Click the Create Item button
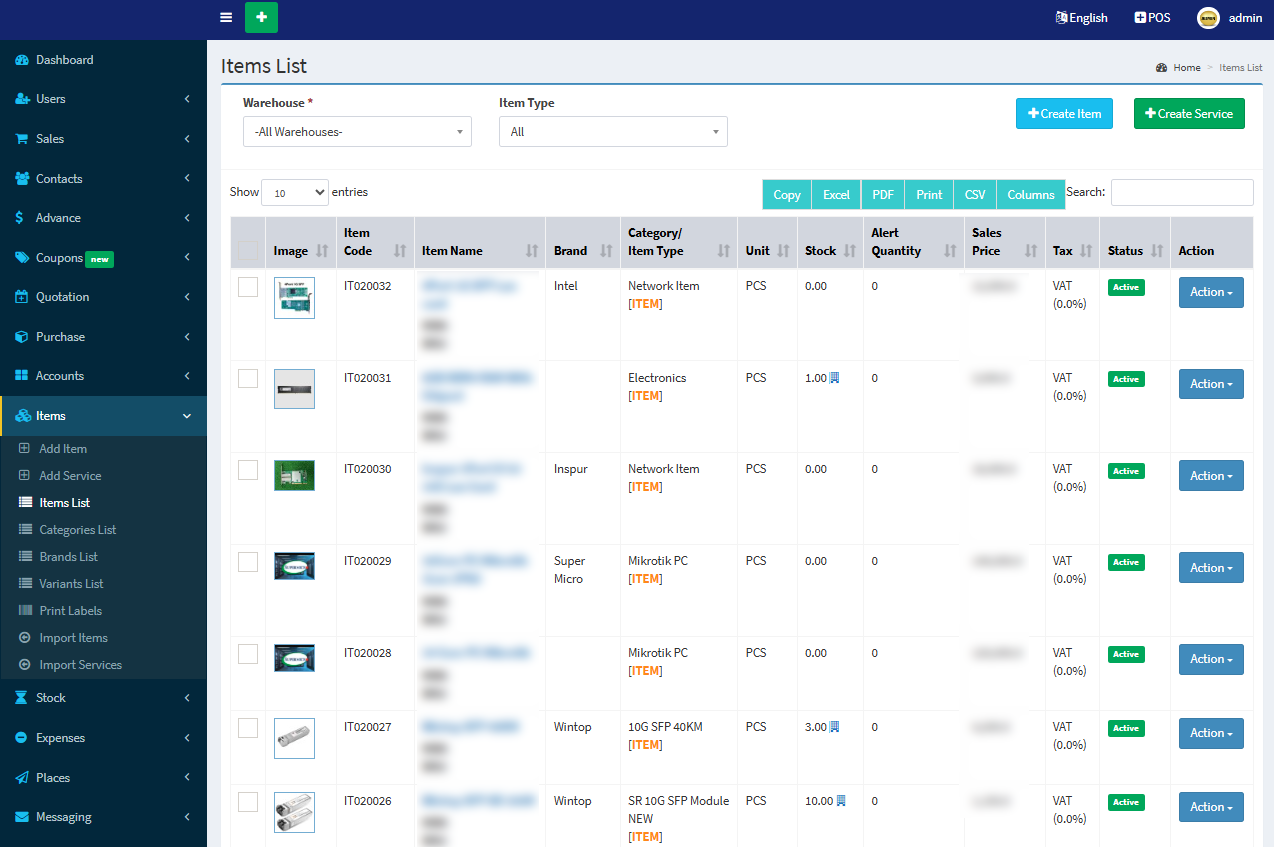1274x847 pixels. click(1064, 114)
